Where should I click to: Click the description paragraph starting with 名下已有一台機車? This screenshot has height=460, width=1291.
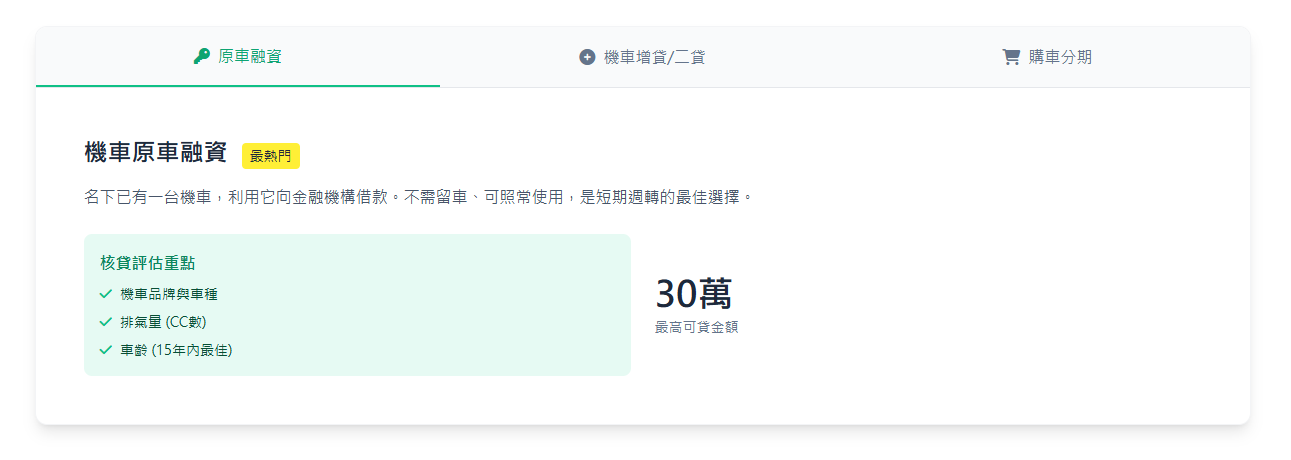pos(418,197)
